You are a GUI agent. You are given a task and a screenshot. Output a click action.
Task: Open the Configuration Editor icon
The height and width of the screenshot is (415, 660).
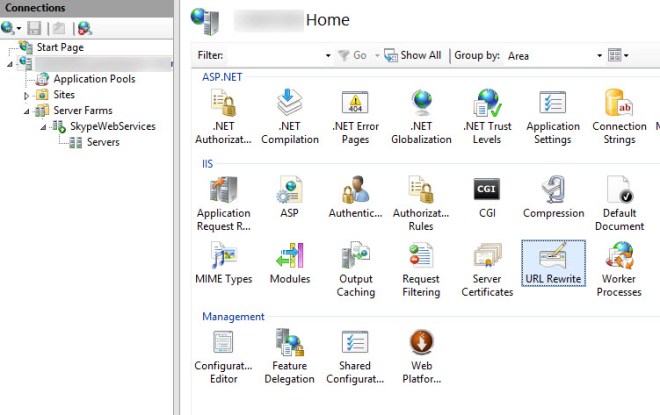[223, 357]
